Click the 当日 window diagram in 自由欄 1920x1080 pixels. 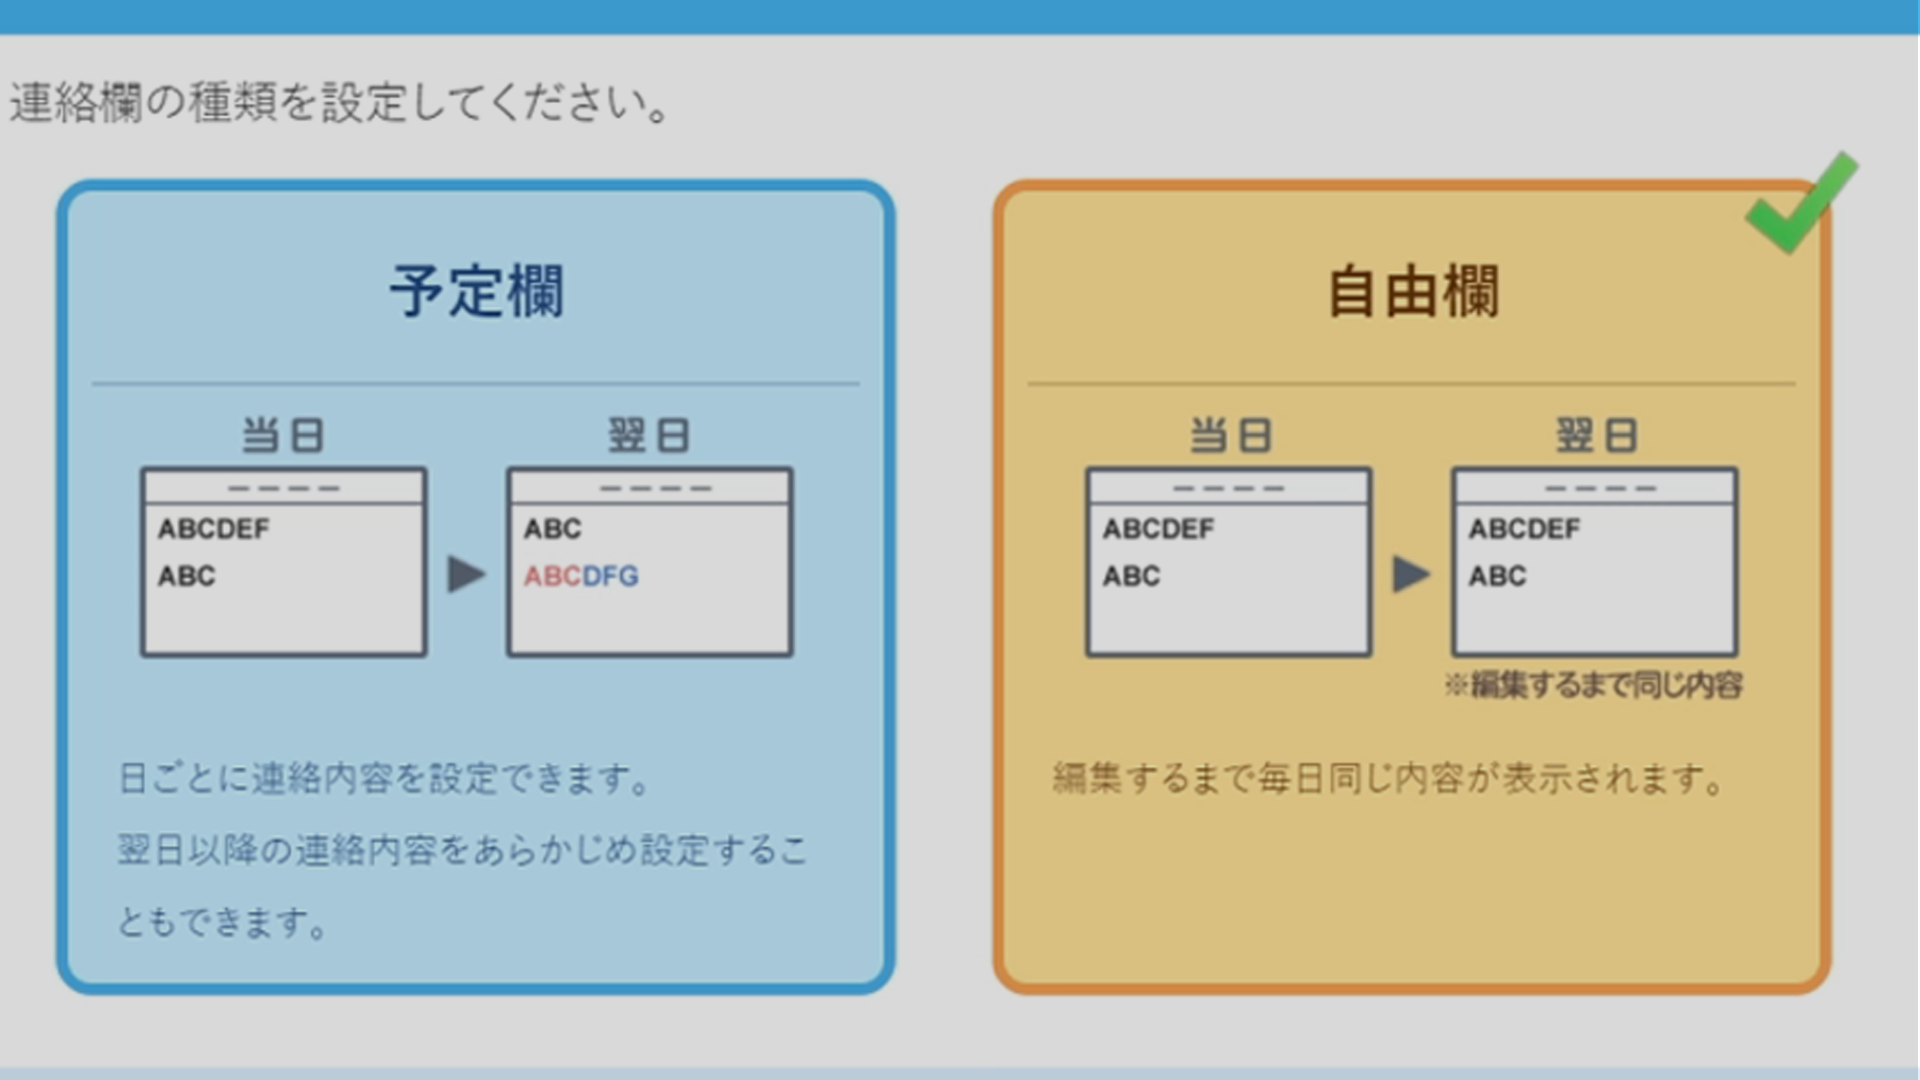[1229, 562]
